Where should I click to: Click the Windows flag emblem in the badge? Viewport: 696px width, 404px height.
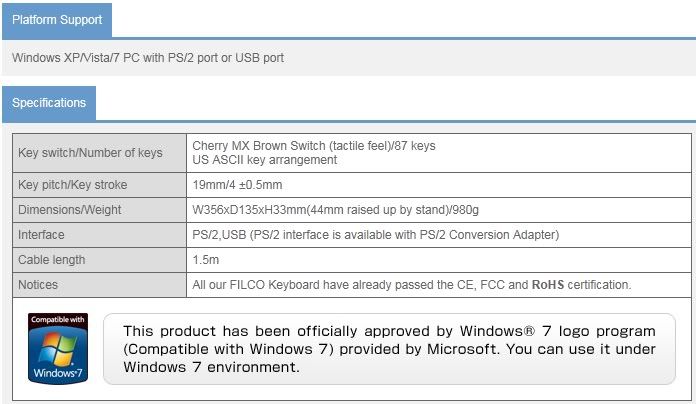[x=58, y=349]
